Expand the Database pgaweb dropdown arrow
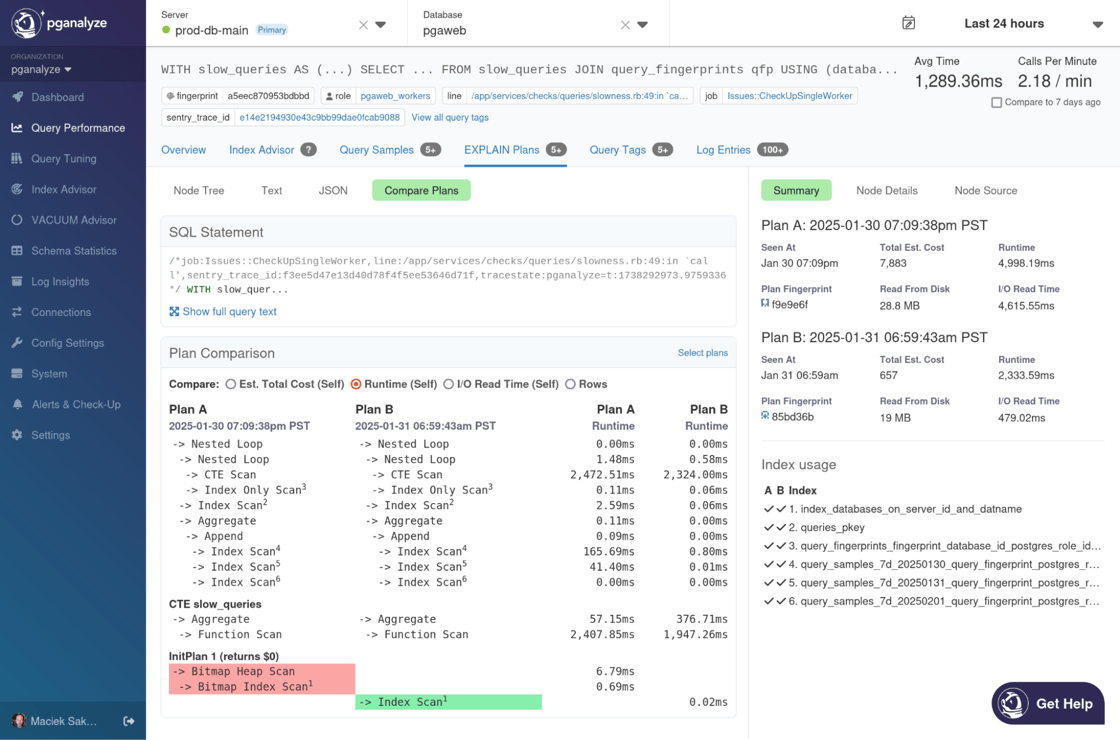This screenshot has width=1120, height=740. 643,25
